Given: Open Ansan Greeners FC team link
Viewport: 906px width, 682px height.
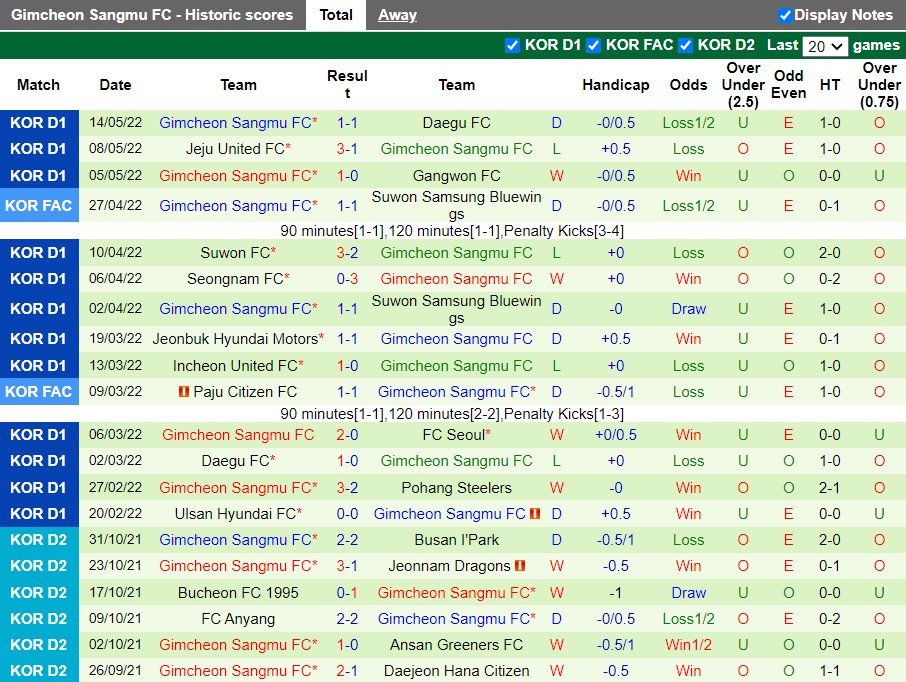Looking at the screenshot, I should 456,645.
